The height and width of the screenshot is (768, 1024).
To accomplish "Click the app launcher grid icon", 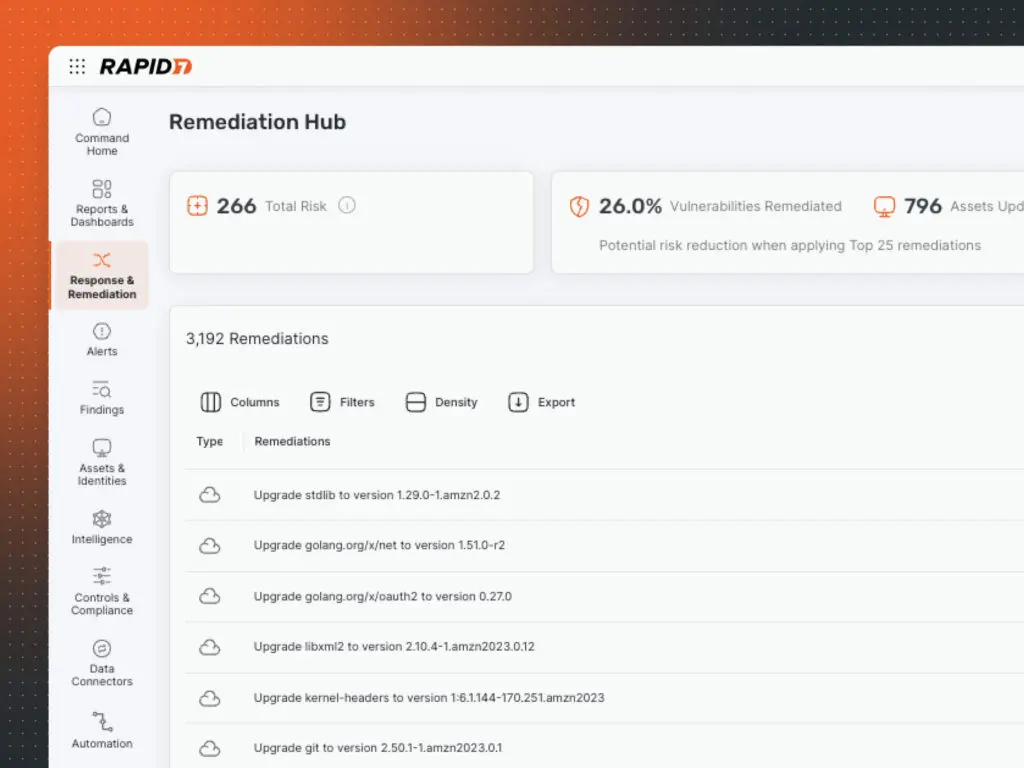I will [77, 67].
